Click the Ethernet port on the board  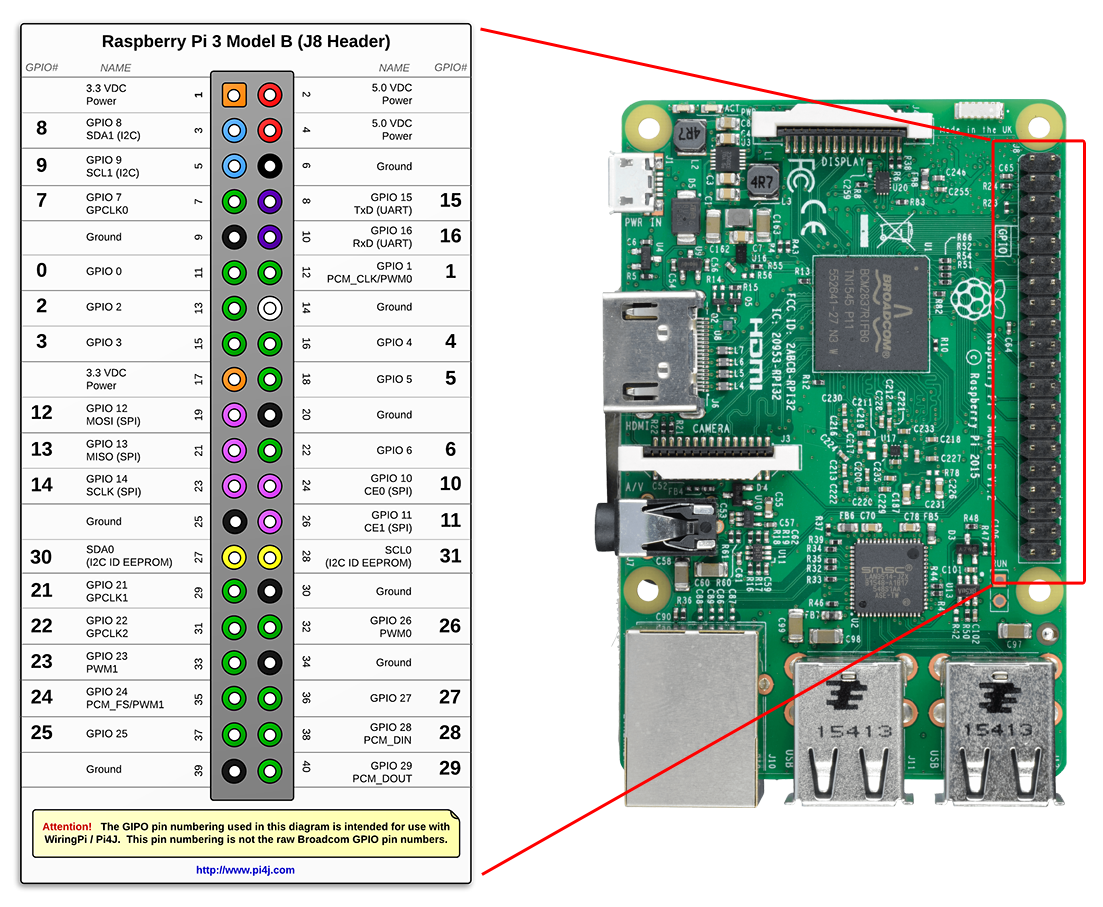690,715
